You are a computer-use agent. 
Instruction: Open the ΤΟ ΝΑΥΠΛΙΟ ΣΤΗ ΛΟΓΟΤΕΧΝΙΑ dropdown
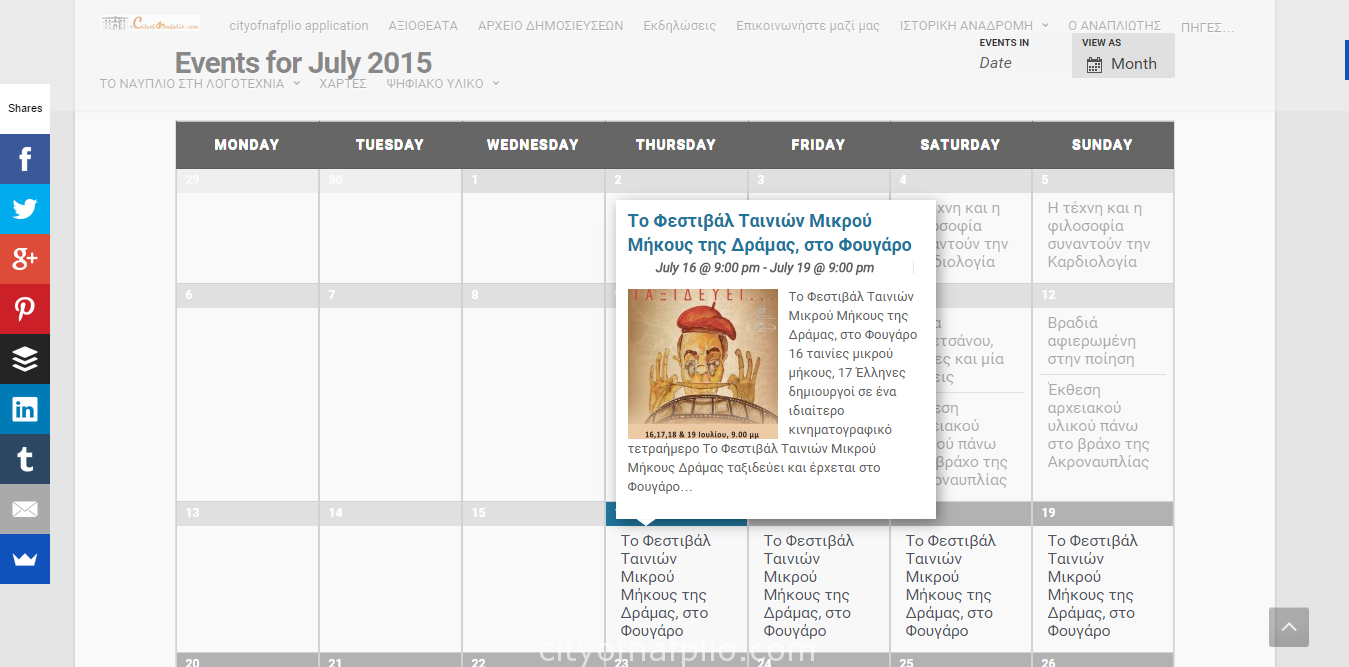[x=200, y=84]
